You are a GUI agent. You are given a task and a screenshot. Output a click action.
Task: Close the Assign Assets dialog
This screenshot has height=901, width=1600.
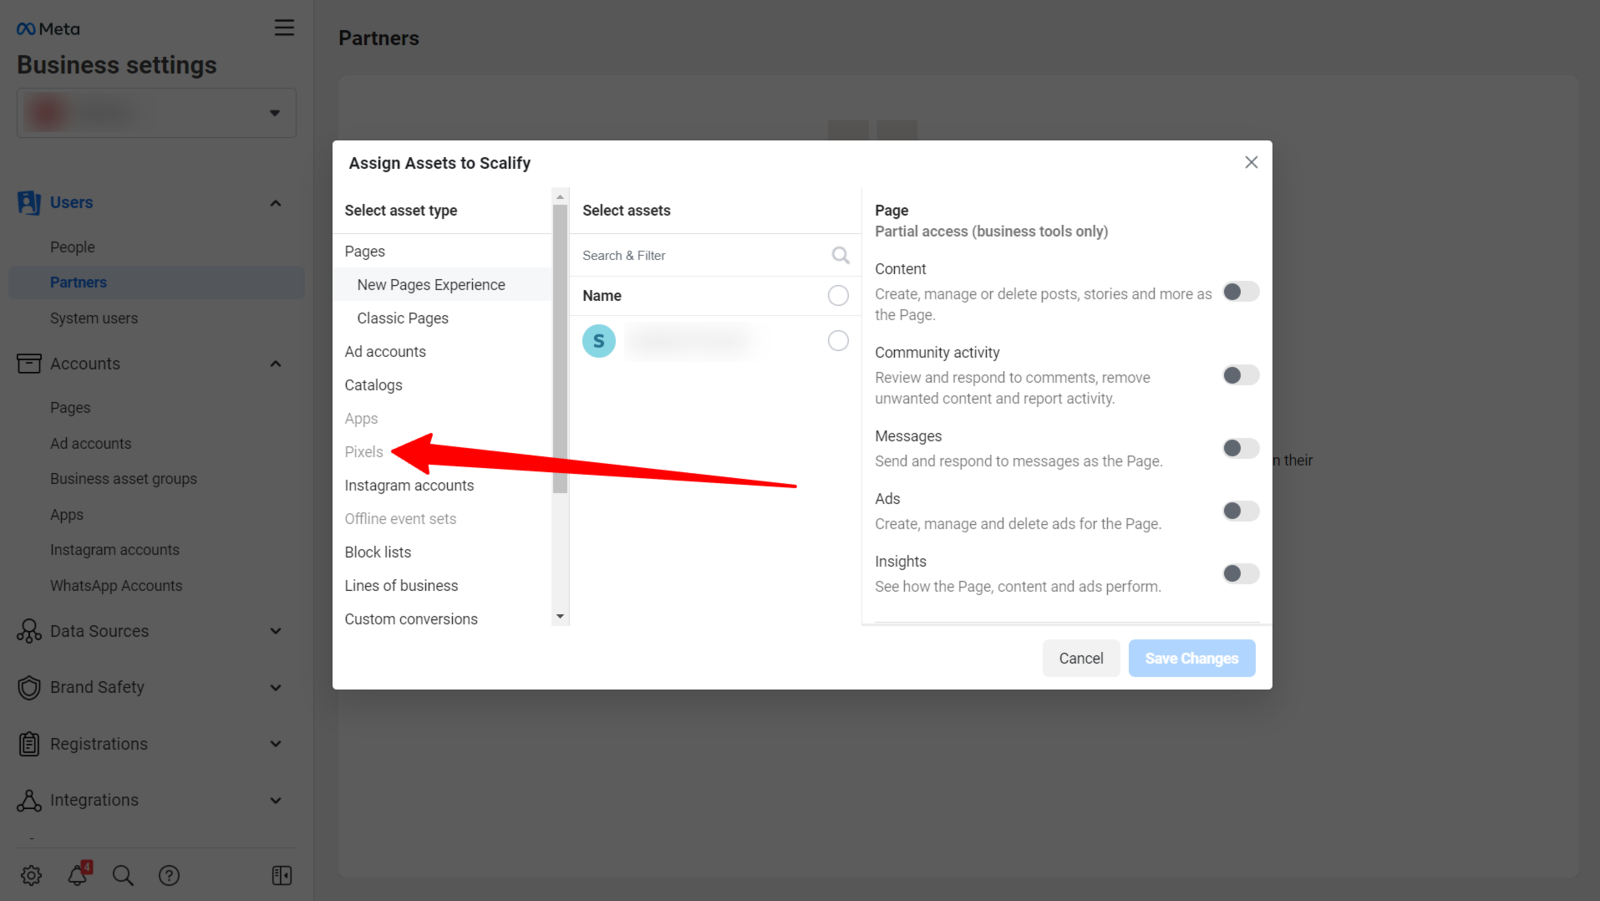click(x=1251, y=162)
